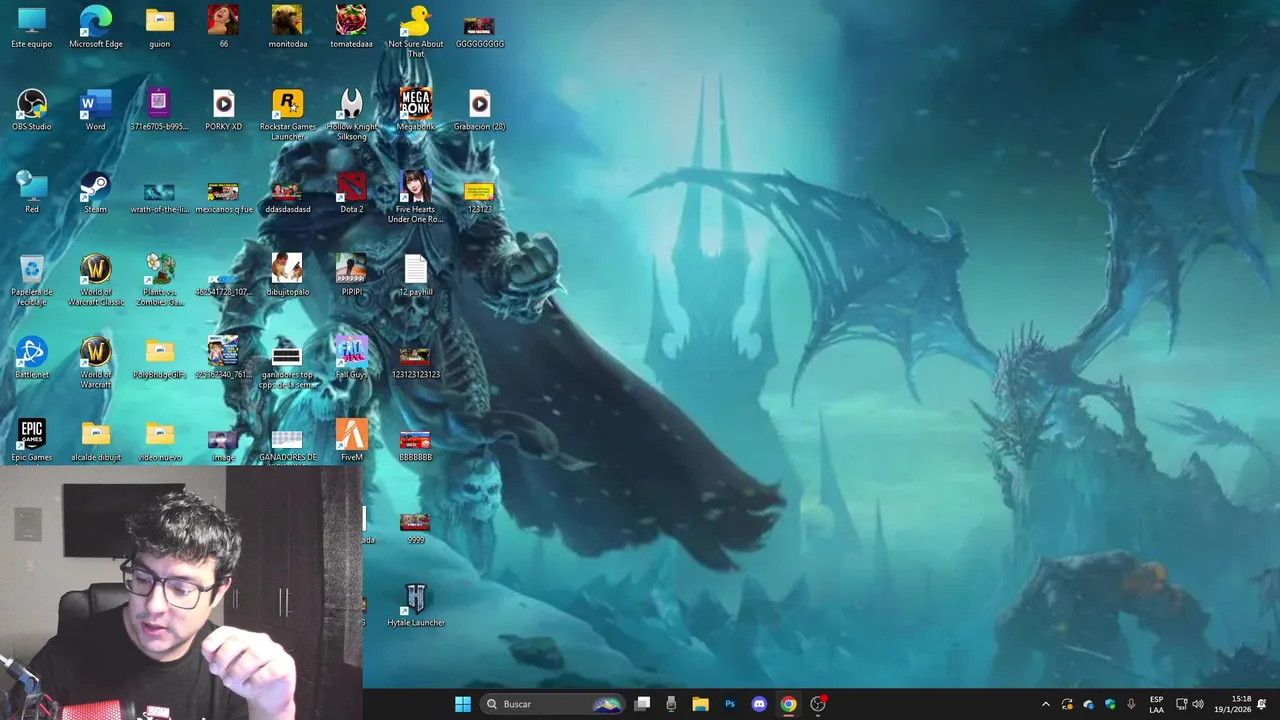
Task: Click the Buscar taskbar search box
Action: coord(553,704)
